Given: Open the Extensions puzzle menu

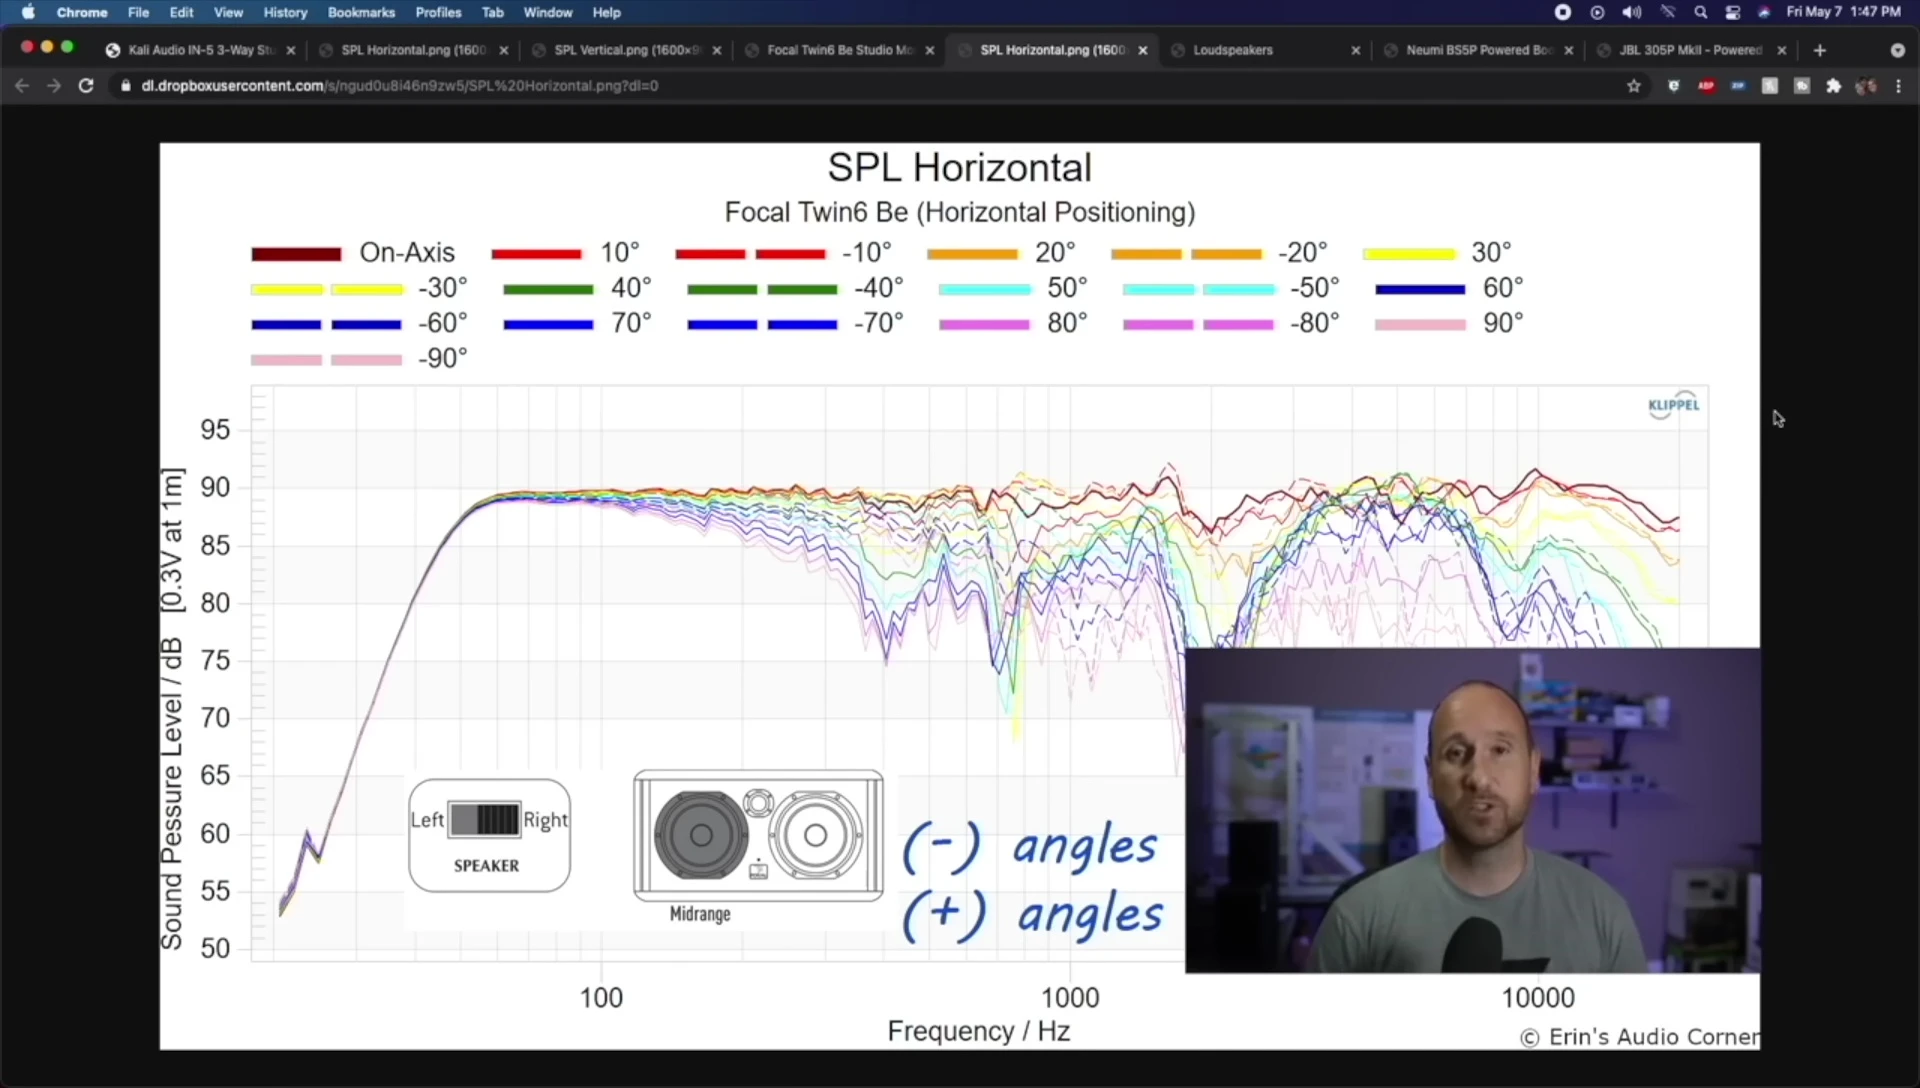Looking at the screenshot, I should [1834, 86].
